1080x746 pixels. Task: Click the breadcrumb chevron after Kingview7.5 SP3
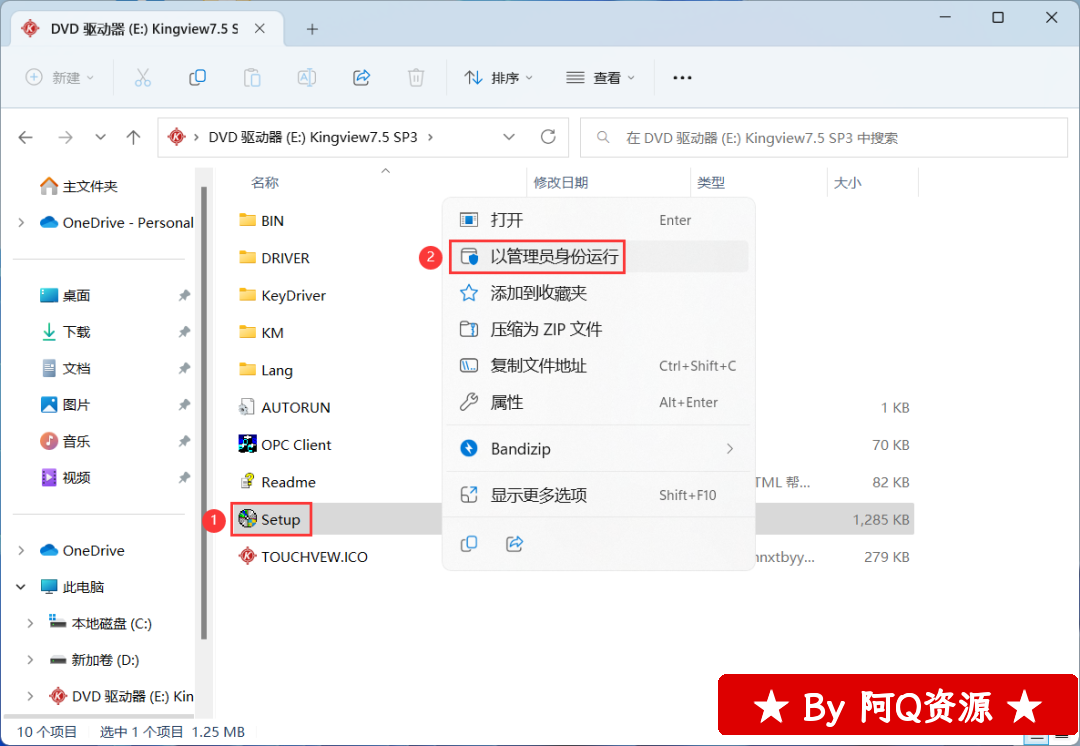(430, 137)
